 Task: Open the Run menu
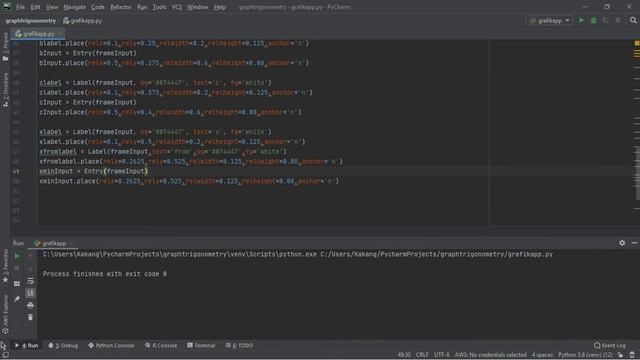click(x=142, y=7)
